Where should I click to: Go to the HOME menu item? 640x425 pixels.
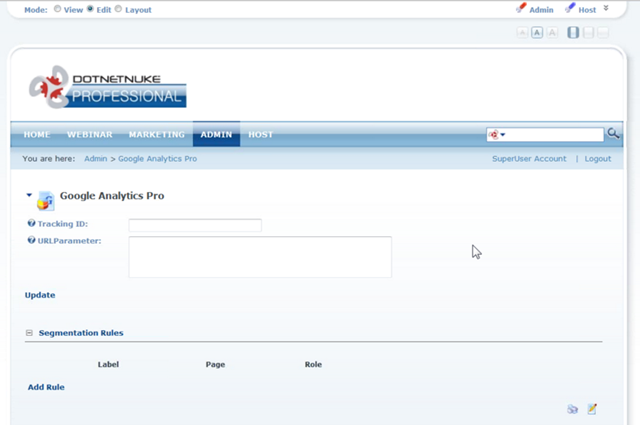point(37,134)
